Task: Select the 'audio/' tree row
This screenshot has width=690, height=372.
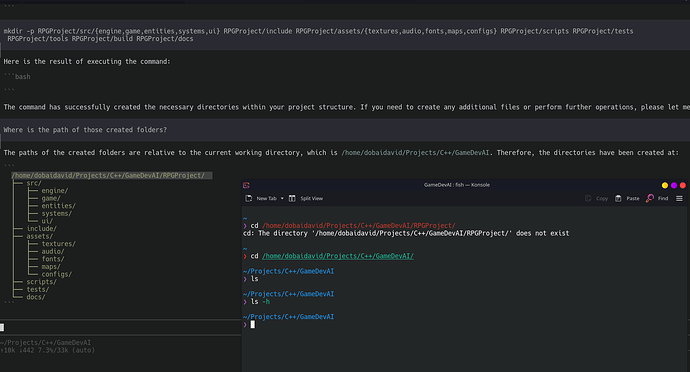Action: pyautogui.click(x=53, y=251)
